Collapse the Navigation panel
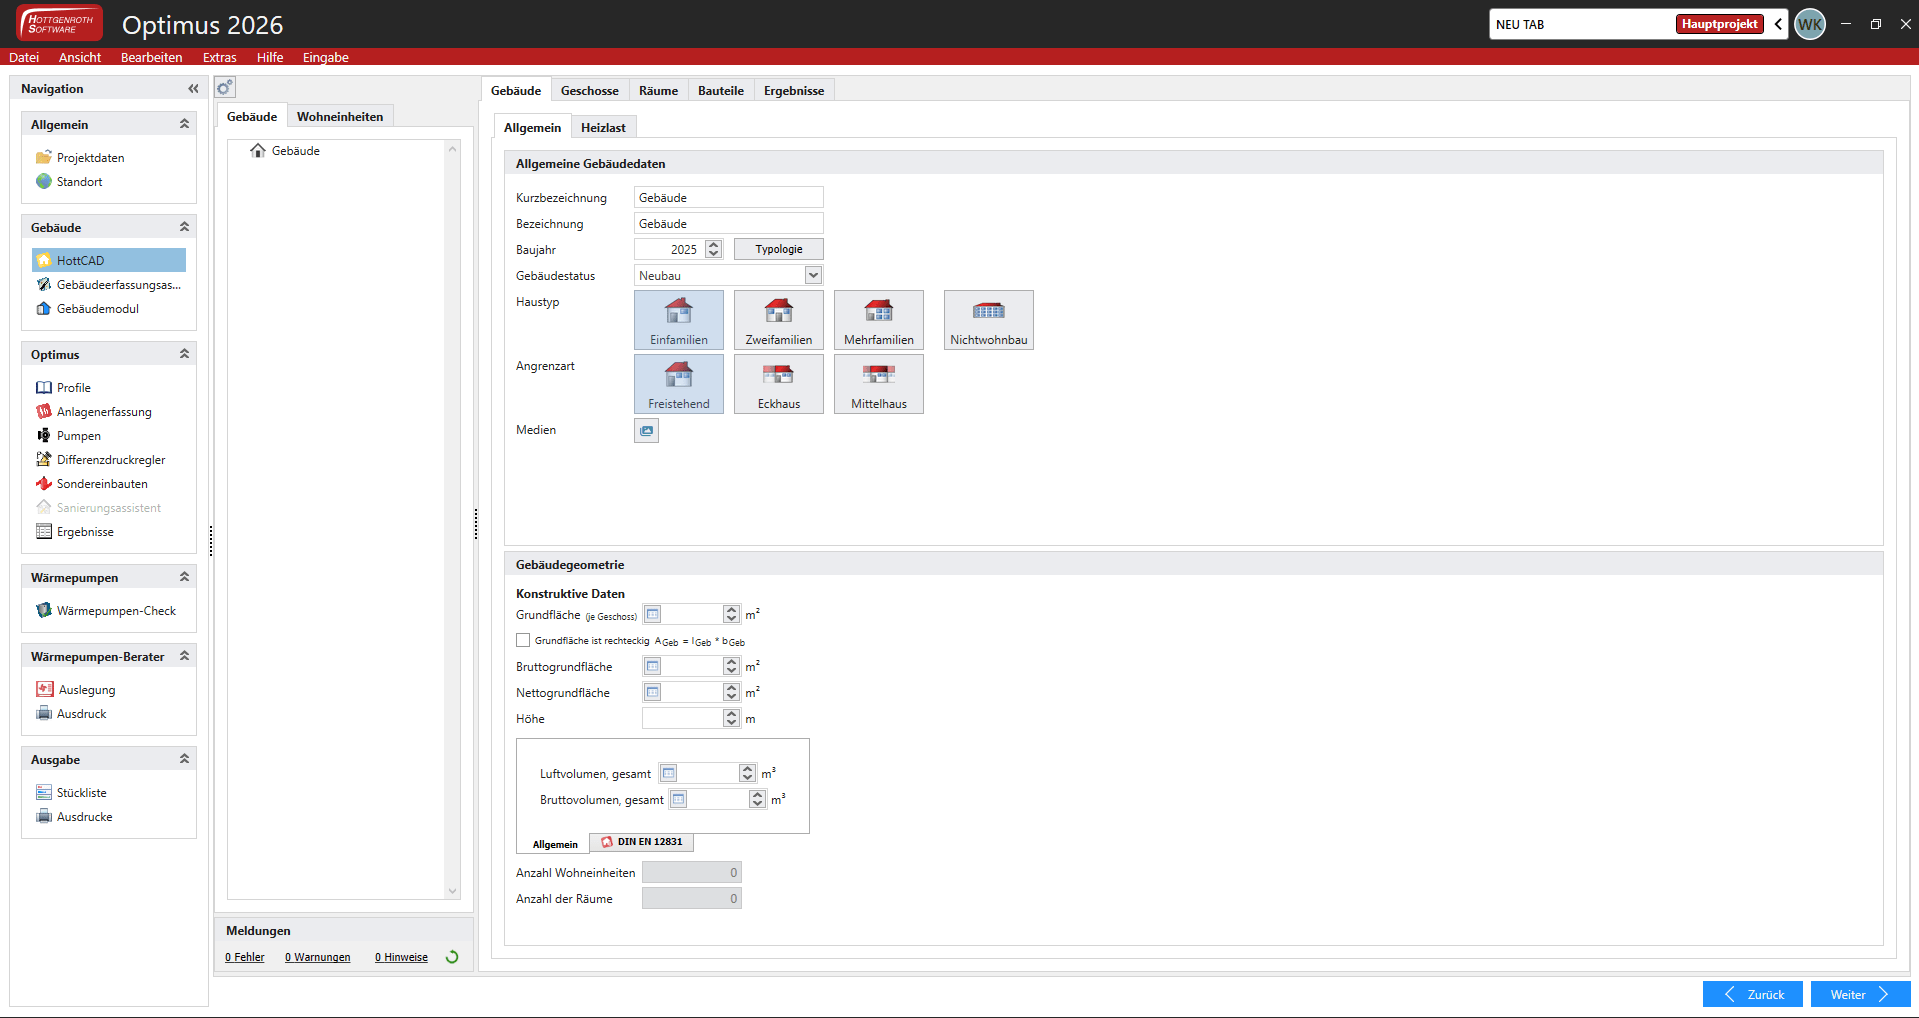The height and width of the screenshot is (1018, 1919). click(x=193, y=89)
